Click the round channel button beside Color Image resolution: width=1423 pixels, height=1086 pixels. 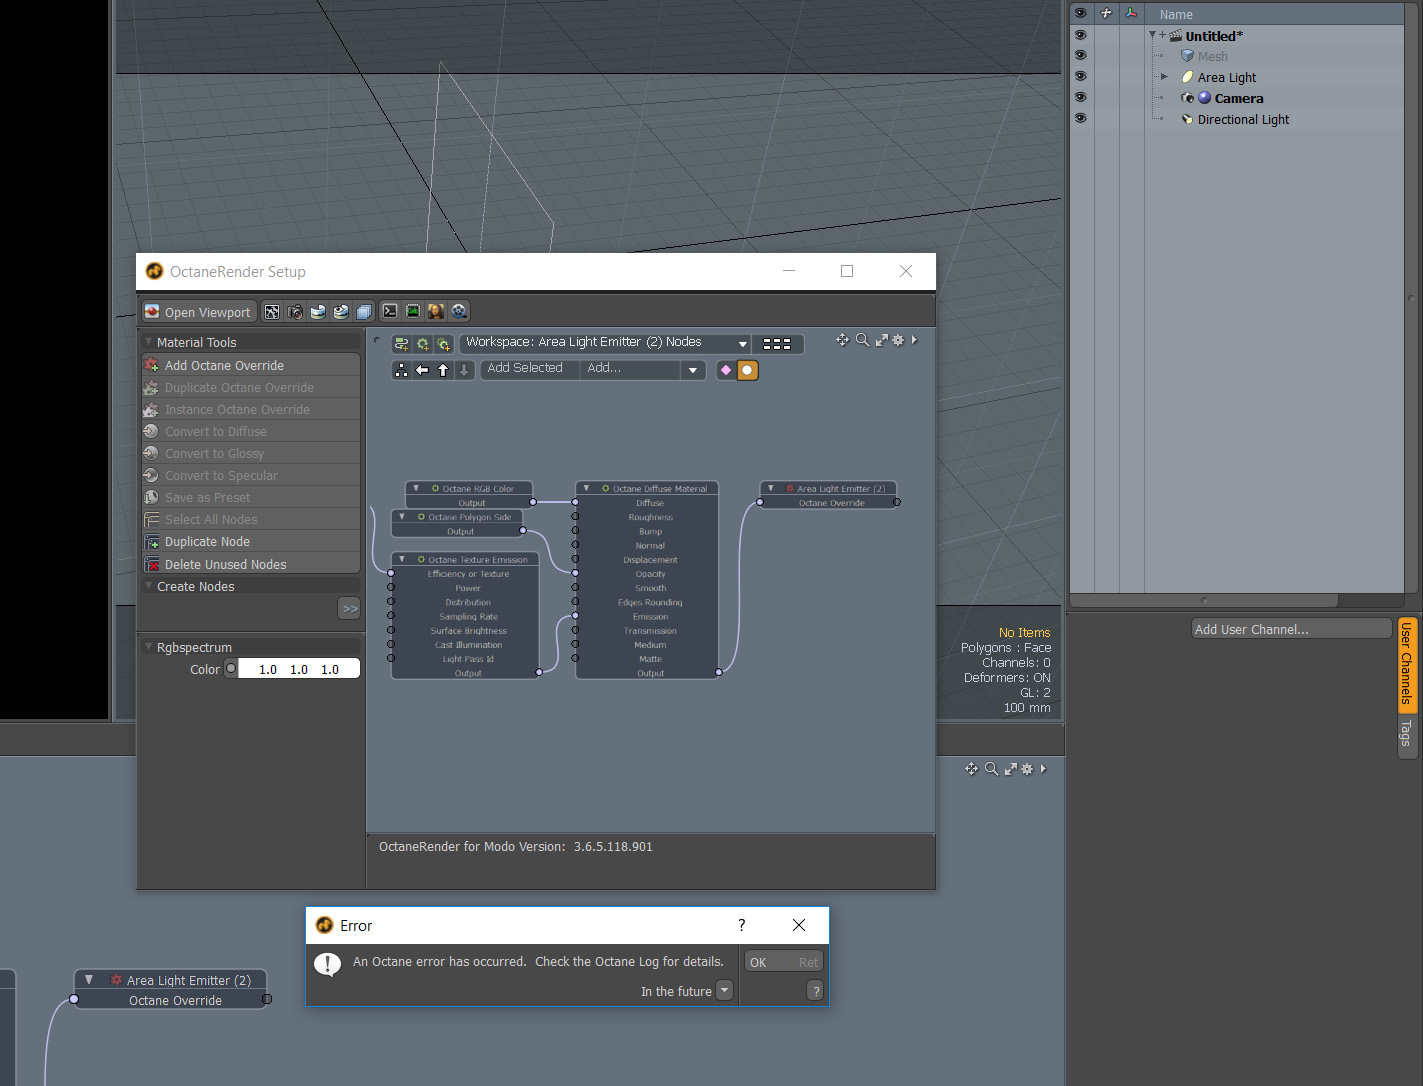pyautogui.click(x=231, y=669)
